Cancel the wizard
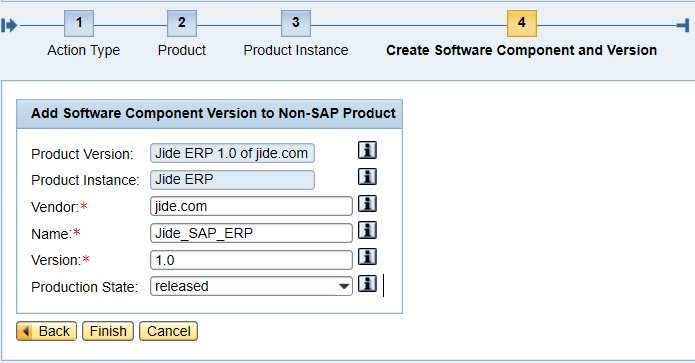The image size is (695, 363). point(168,331)
